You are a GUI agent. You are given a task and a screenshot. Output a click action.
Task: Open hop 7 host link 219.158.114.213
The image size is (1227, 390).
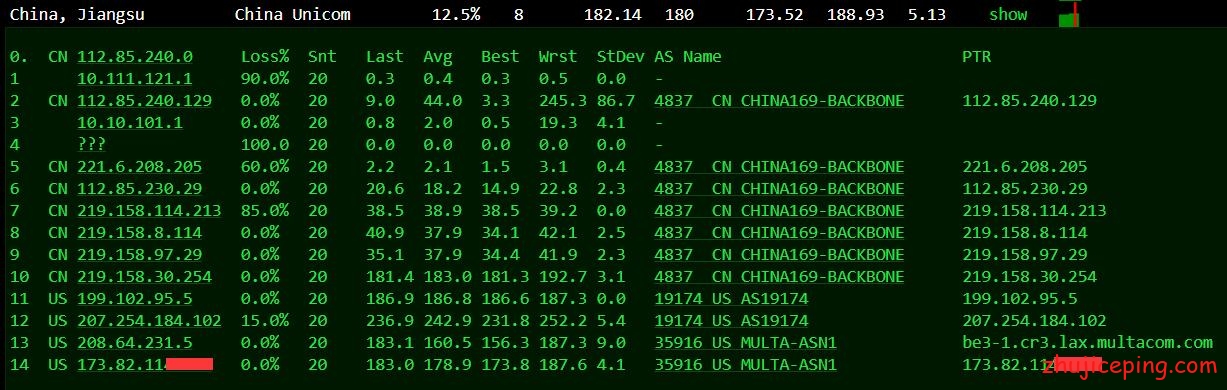coord(149,211)
